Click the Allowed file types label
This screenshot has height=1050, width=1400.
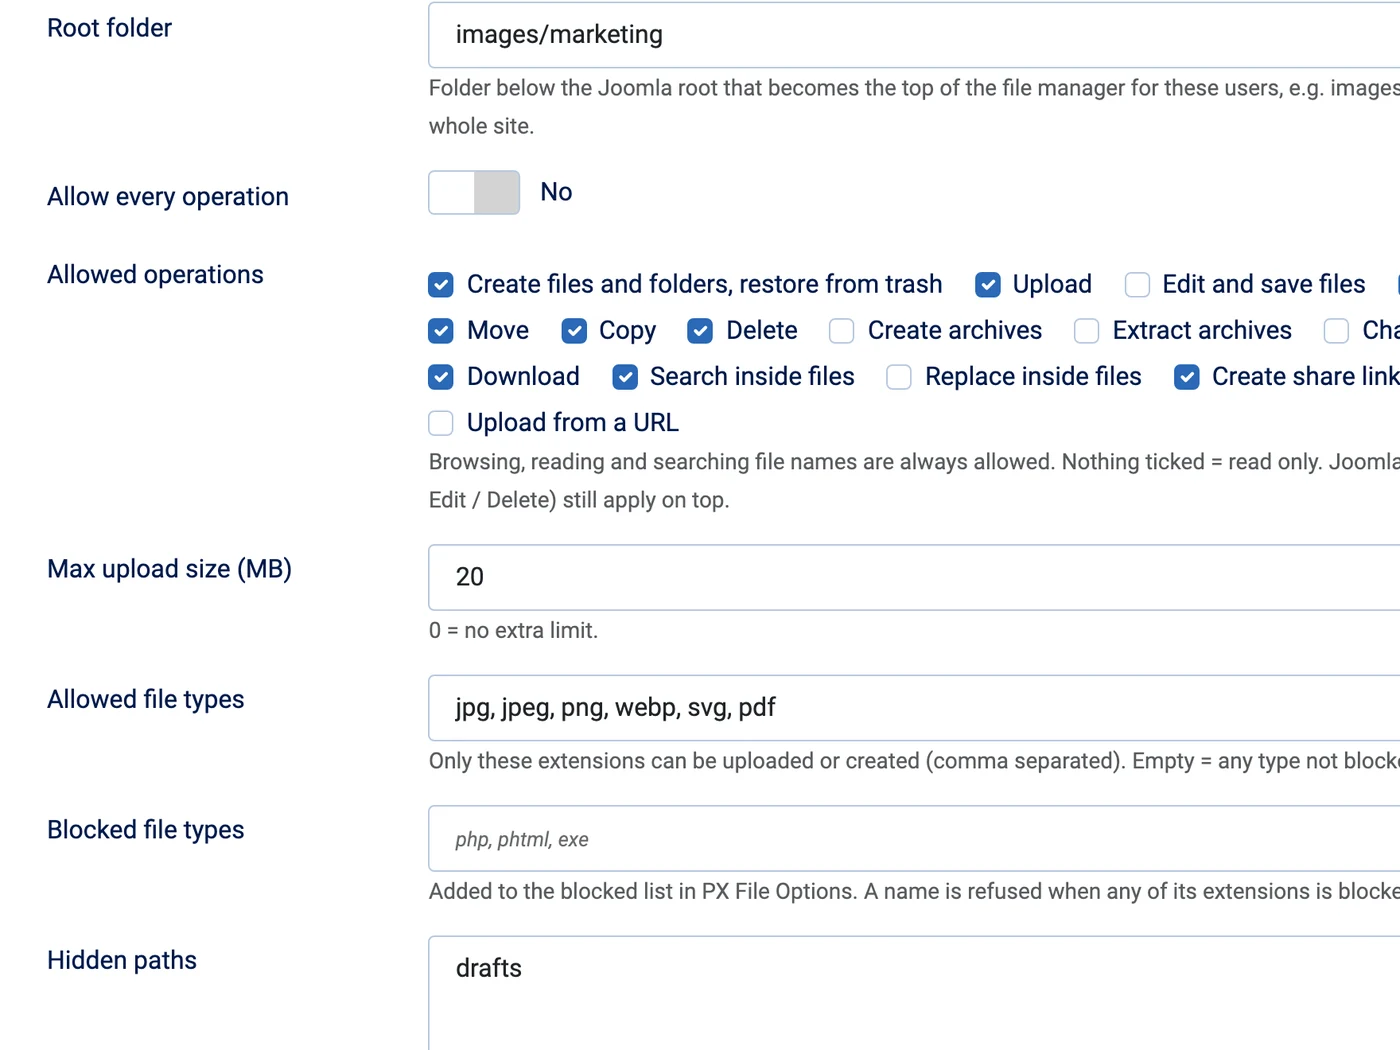click(145, 700)
